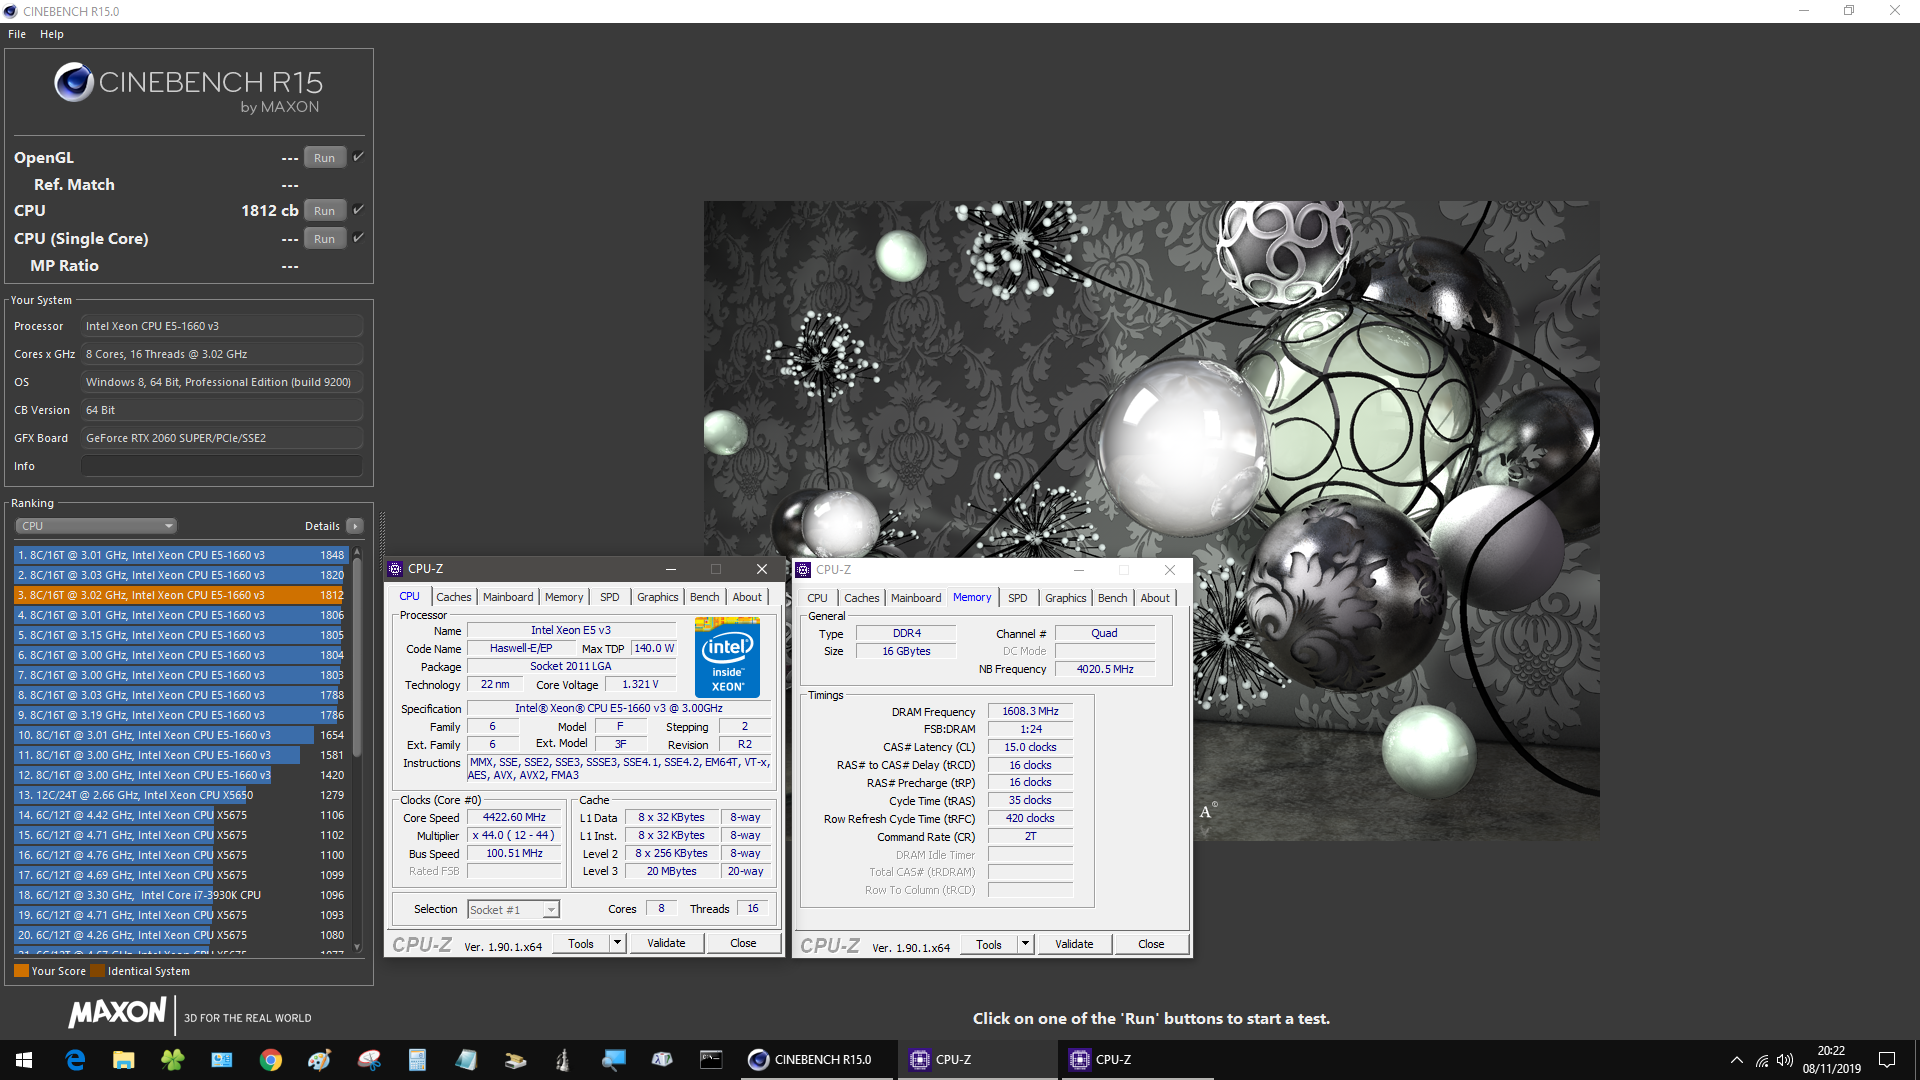Select highlighted ranking row 3 scoring 1812
Image resolution: width=1920 pixels, height=1080 pixels.
tap(181, 595)
